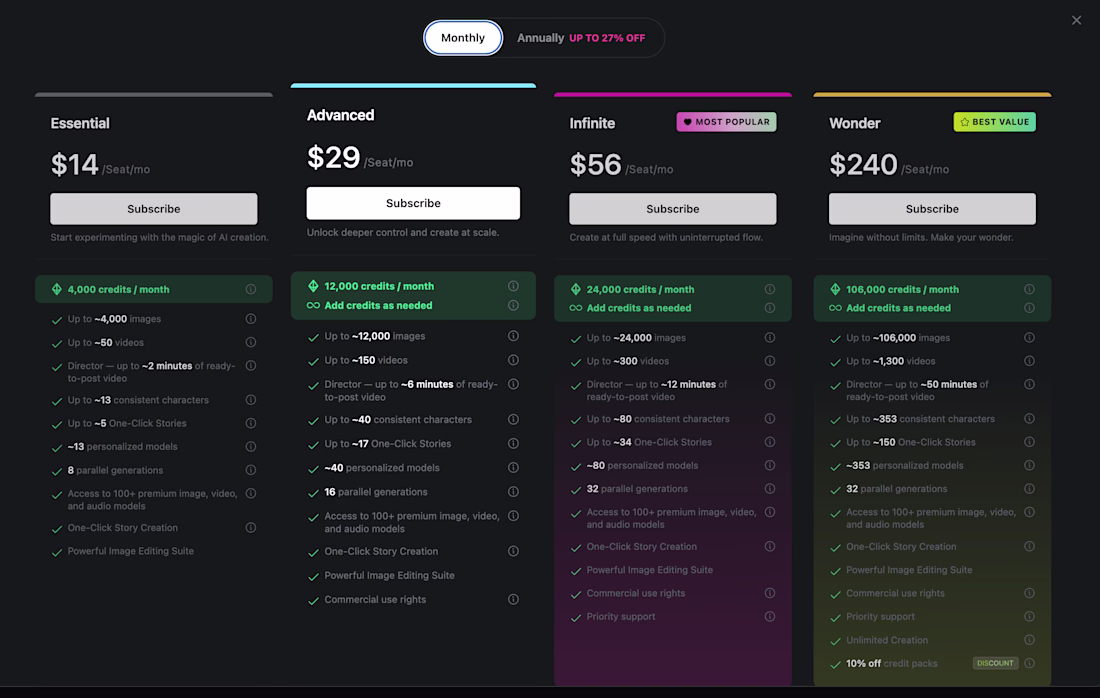Click the Wonder plan title
Viewport: 1100px width, 698px height.
pos(854,123)
